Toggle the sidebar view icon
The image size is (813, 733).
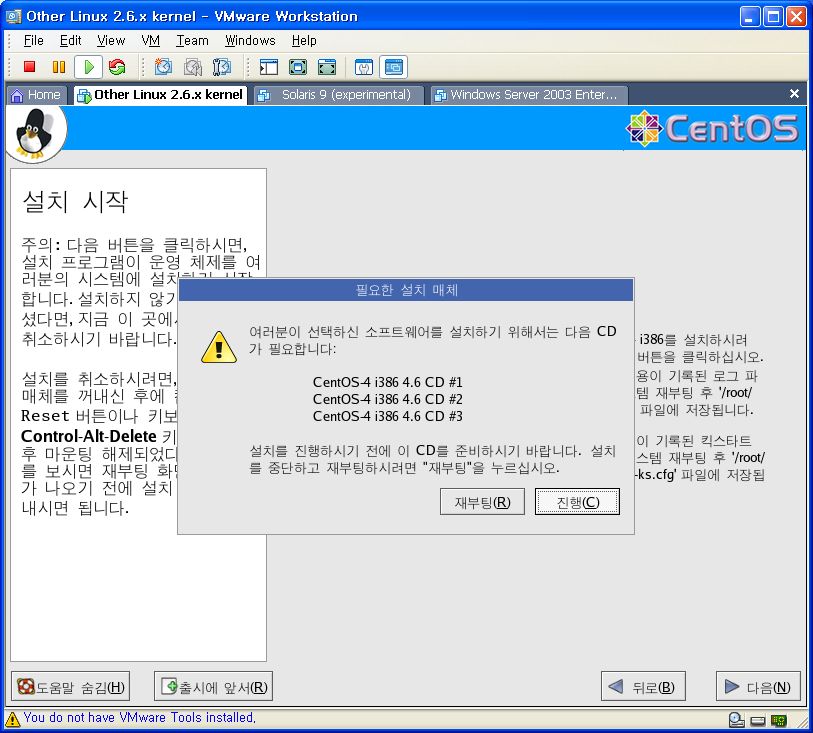(268, 67)
